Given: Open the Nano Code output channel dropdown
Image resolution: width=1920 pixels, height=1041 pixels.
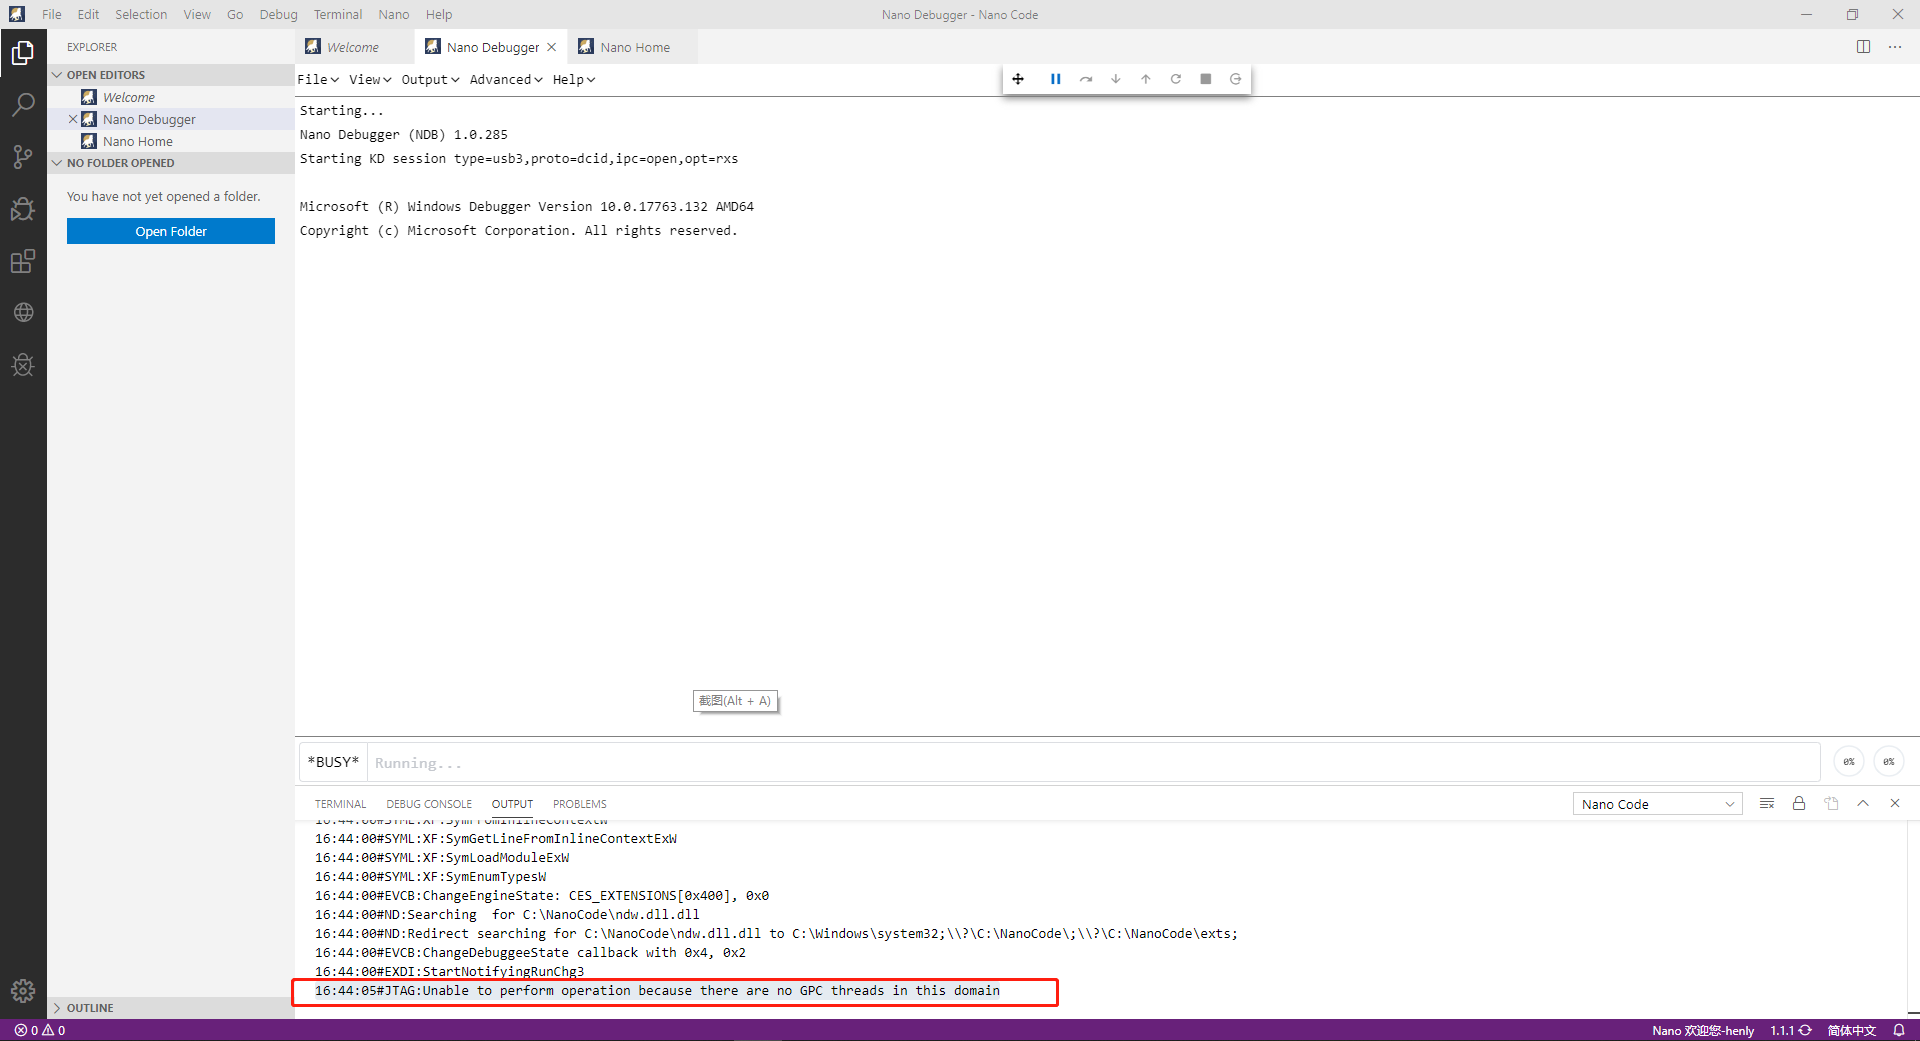Looking at the screenshot, I should (x=1655, y=803).
